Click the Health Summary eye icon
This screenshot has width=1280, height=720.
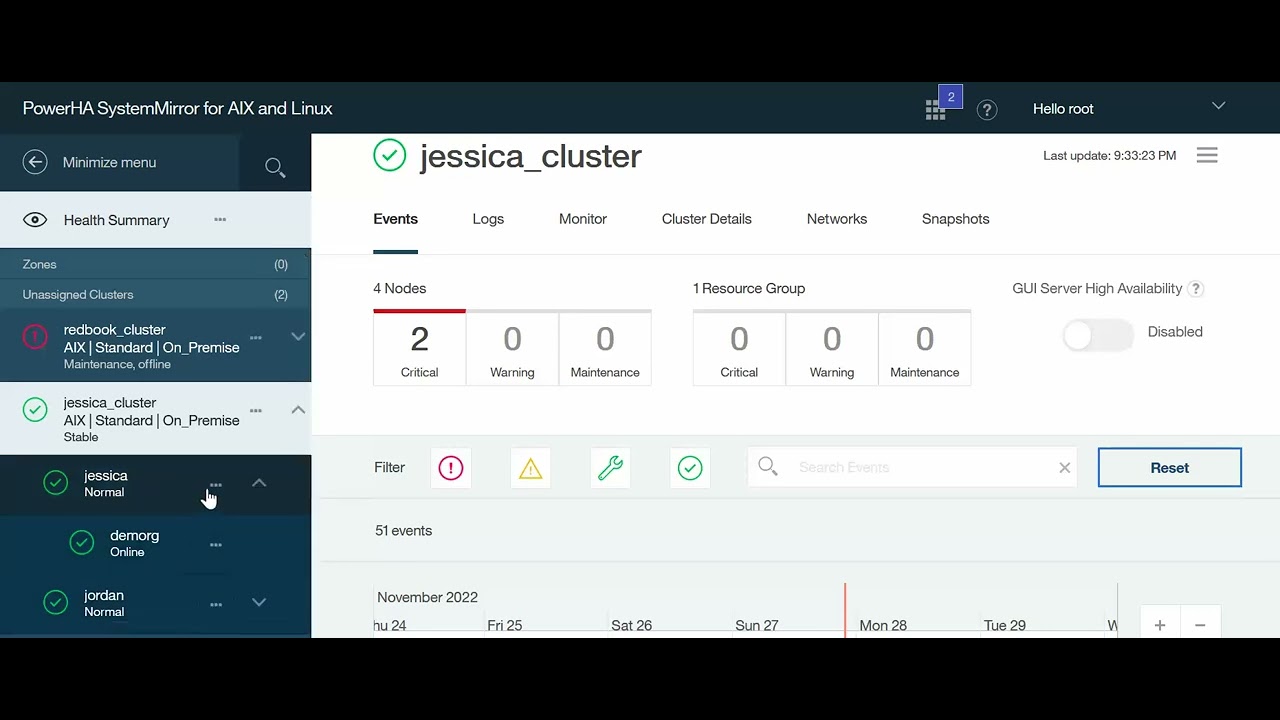pyautogui.click(x=35, y=220)
